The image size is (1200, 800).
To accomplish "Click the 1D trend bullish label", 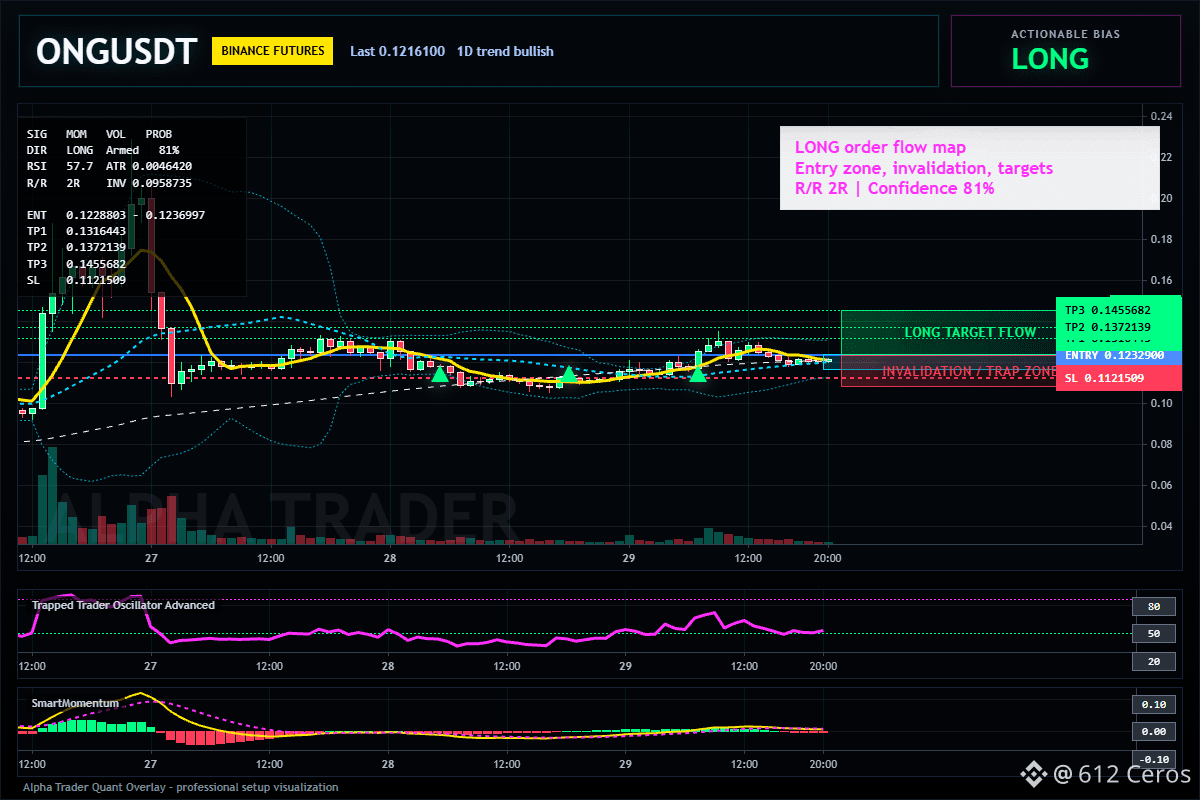I will click(x=505, y=51).
